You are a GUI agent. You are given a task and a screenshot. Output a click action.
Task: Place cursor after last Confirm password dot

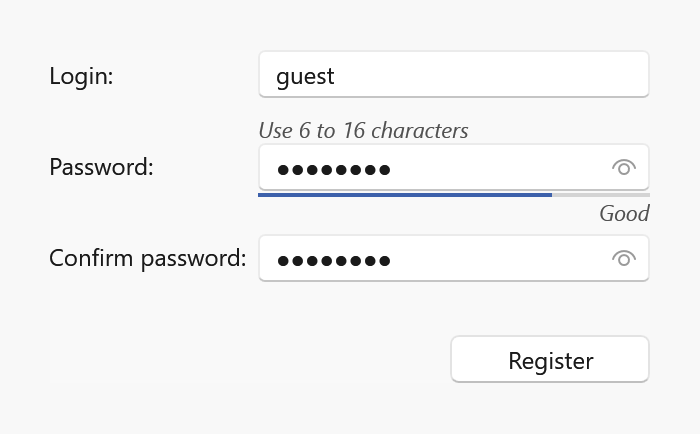coord(392,261)
